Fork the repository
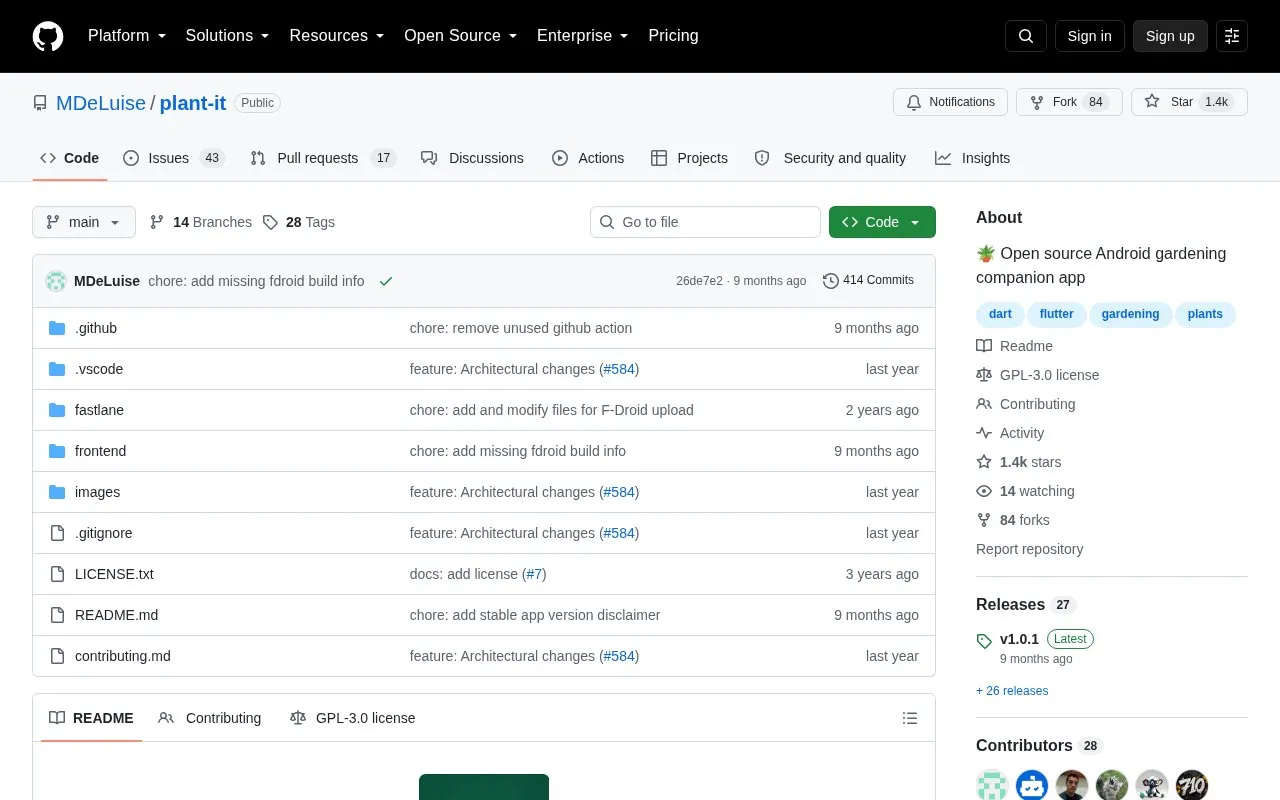This screenshot has height=800, width=1280. tap(1069, 102)
